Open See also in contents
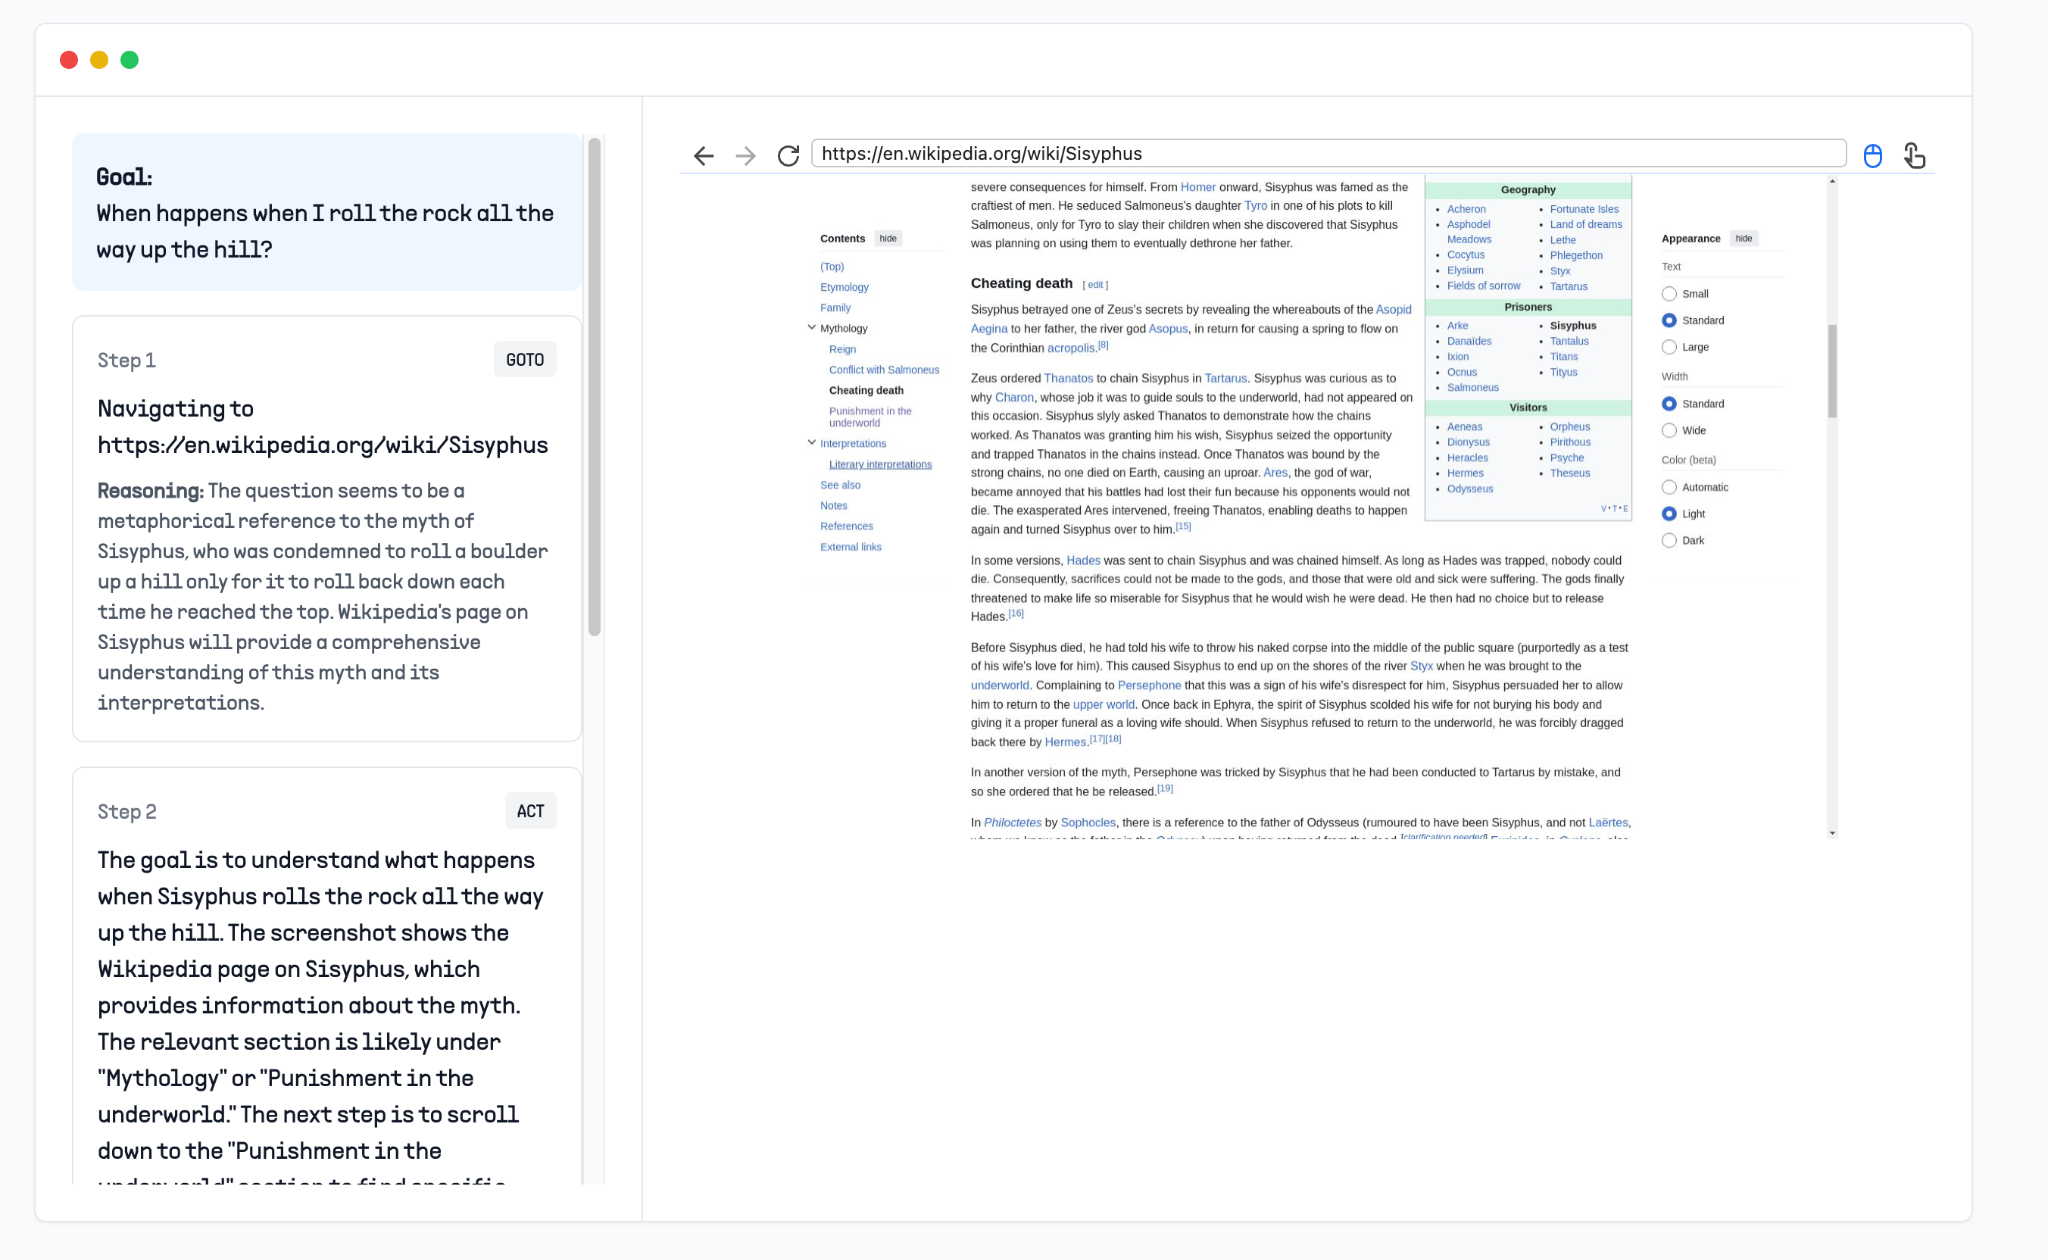The height and width of the screenshot is (1260, 2048). pyautogui.click(x=840, y=485)
